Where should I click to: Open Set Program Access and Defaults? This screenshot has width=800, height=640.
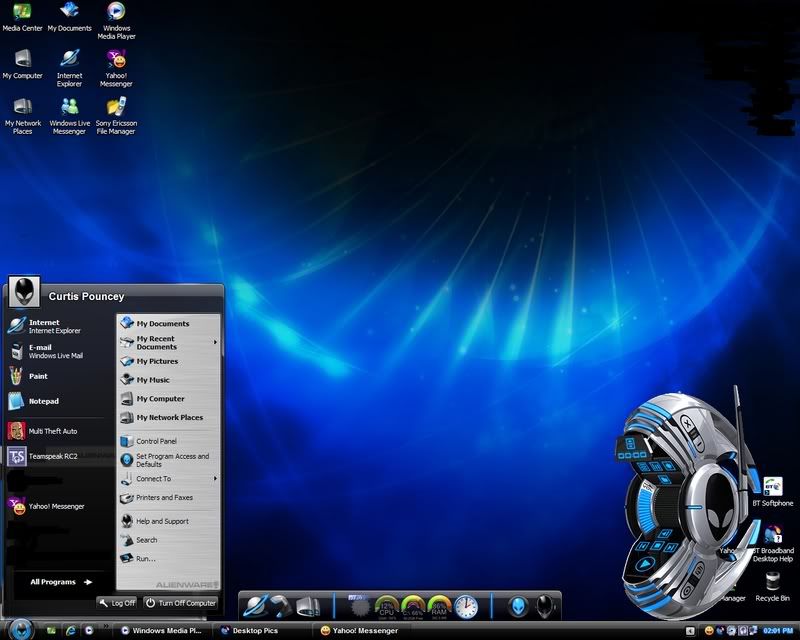169,460
